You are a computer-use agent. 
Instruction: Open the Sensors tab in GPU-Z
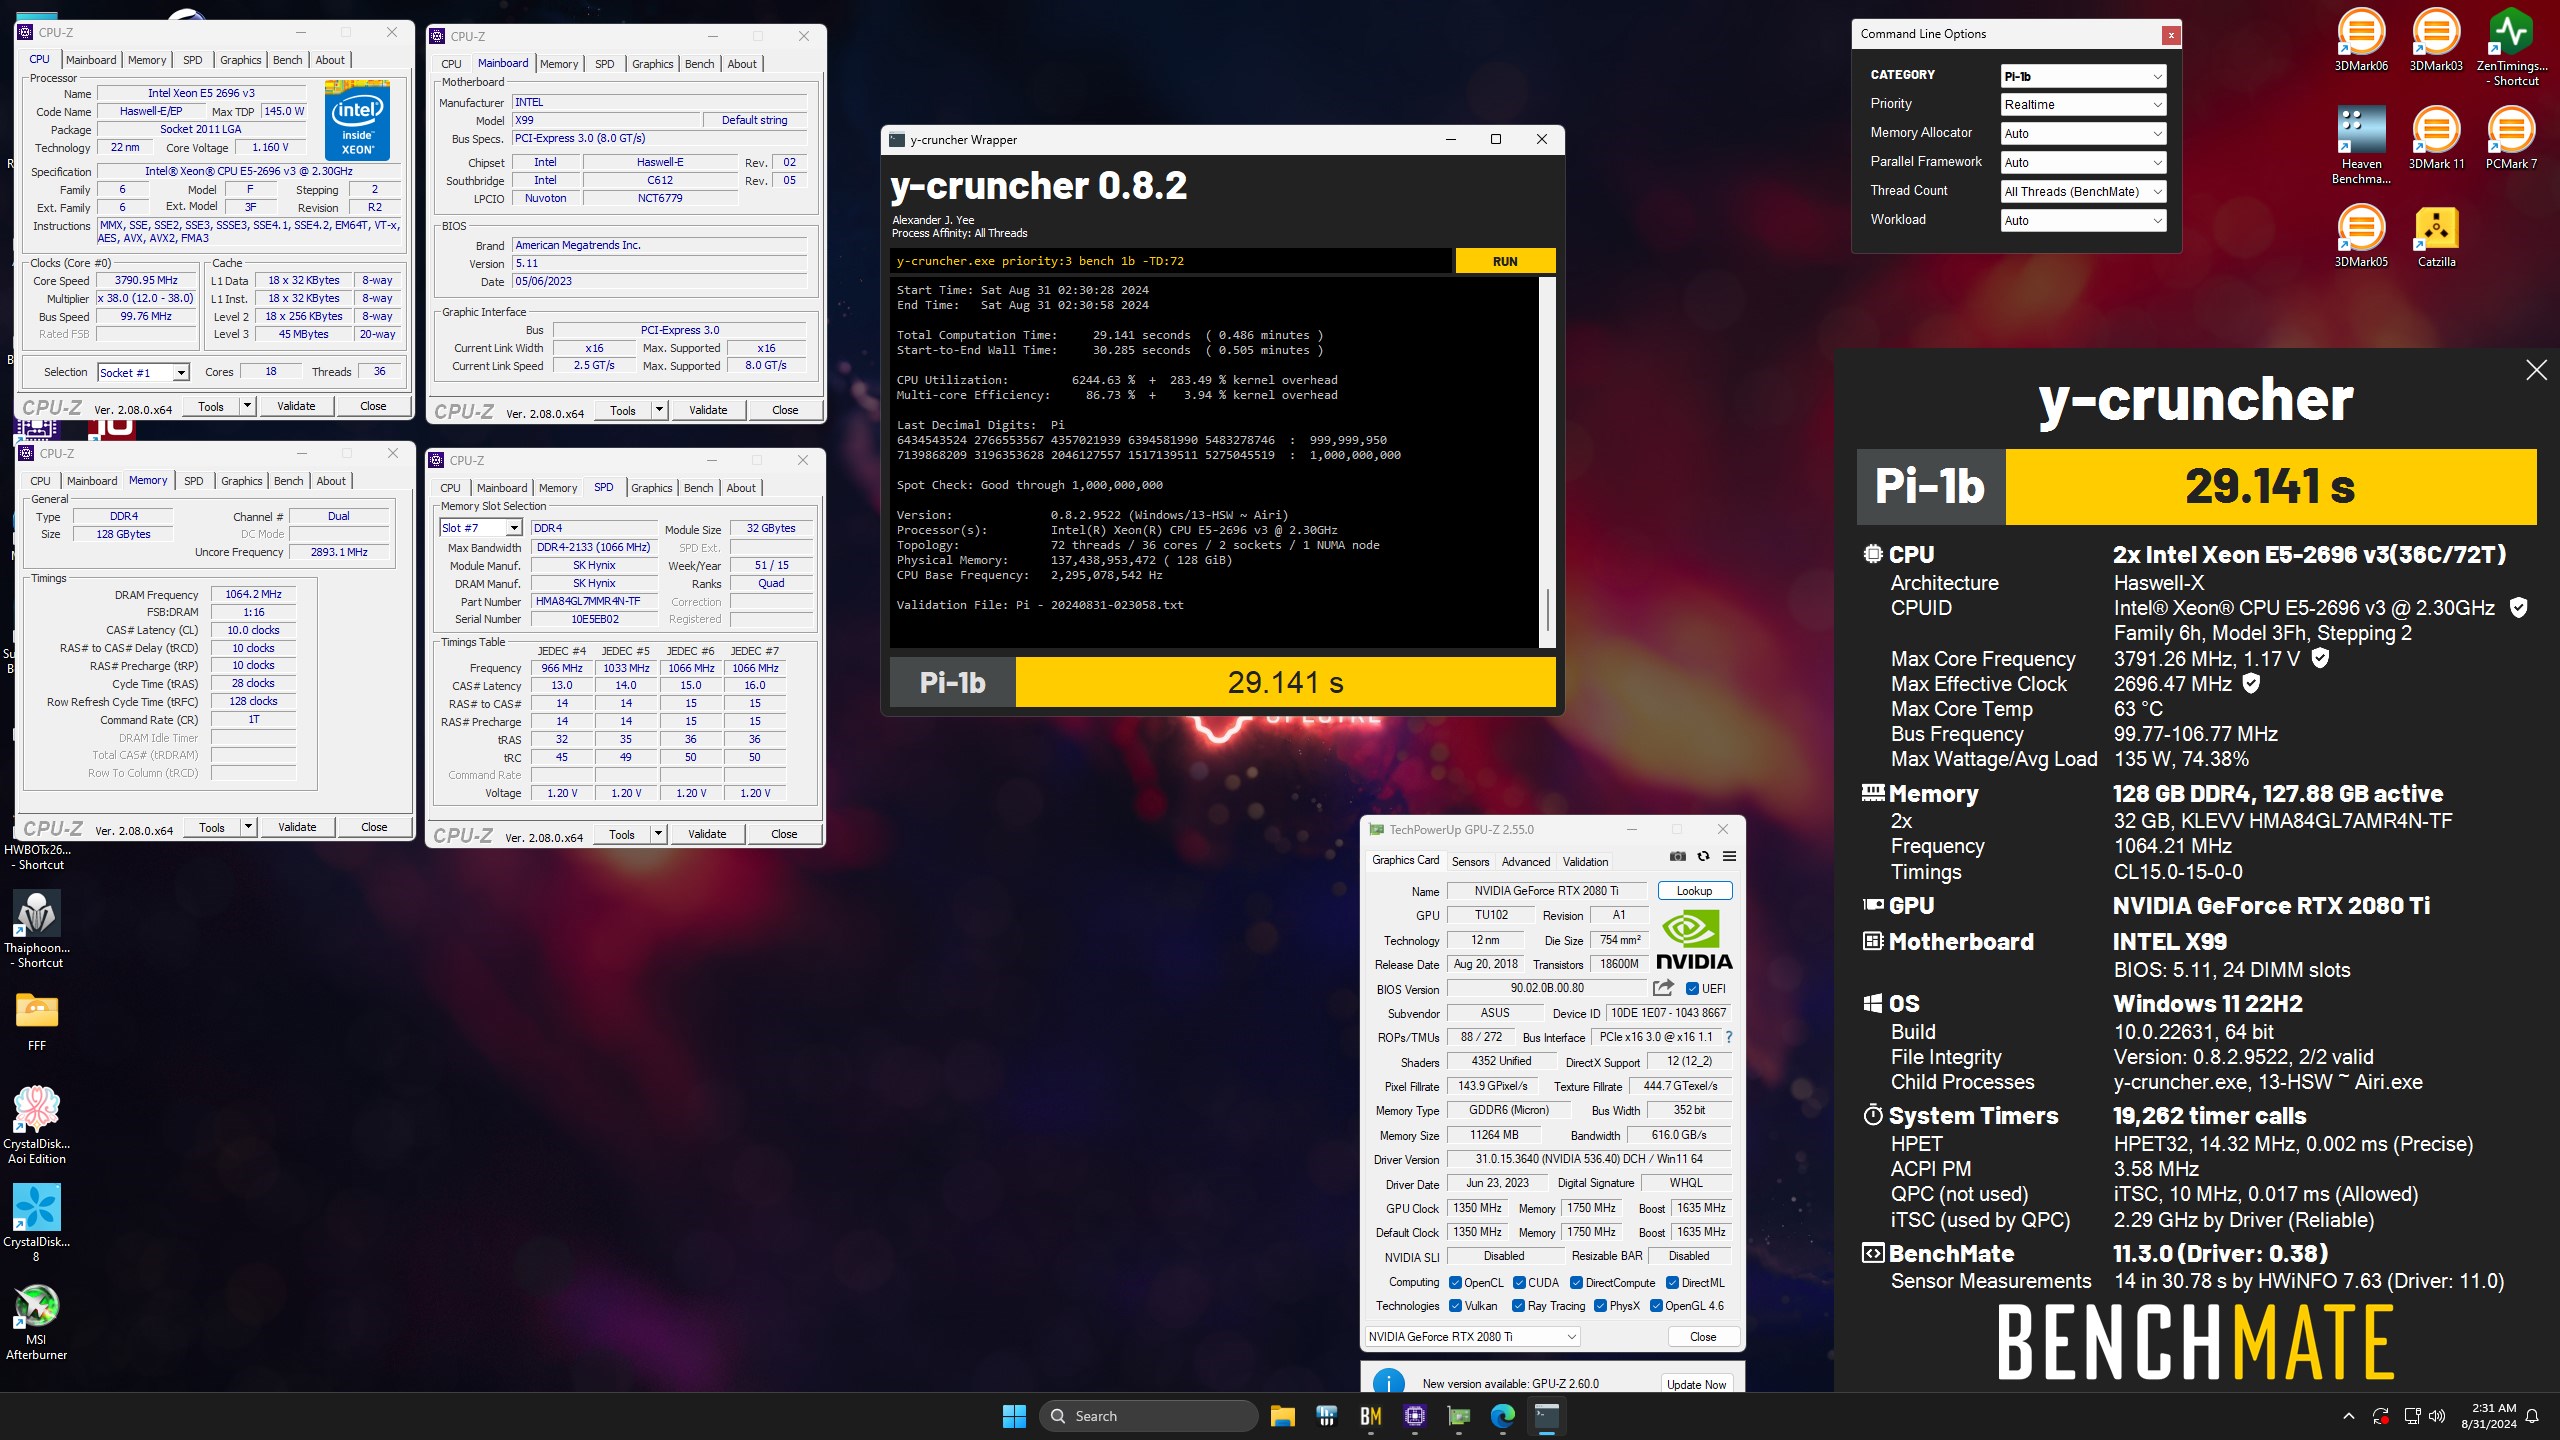(1470, 861)
